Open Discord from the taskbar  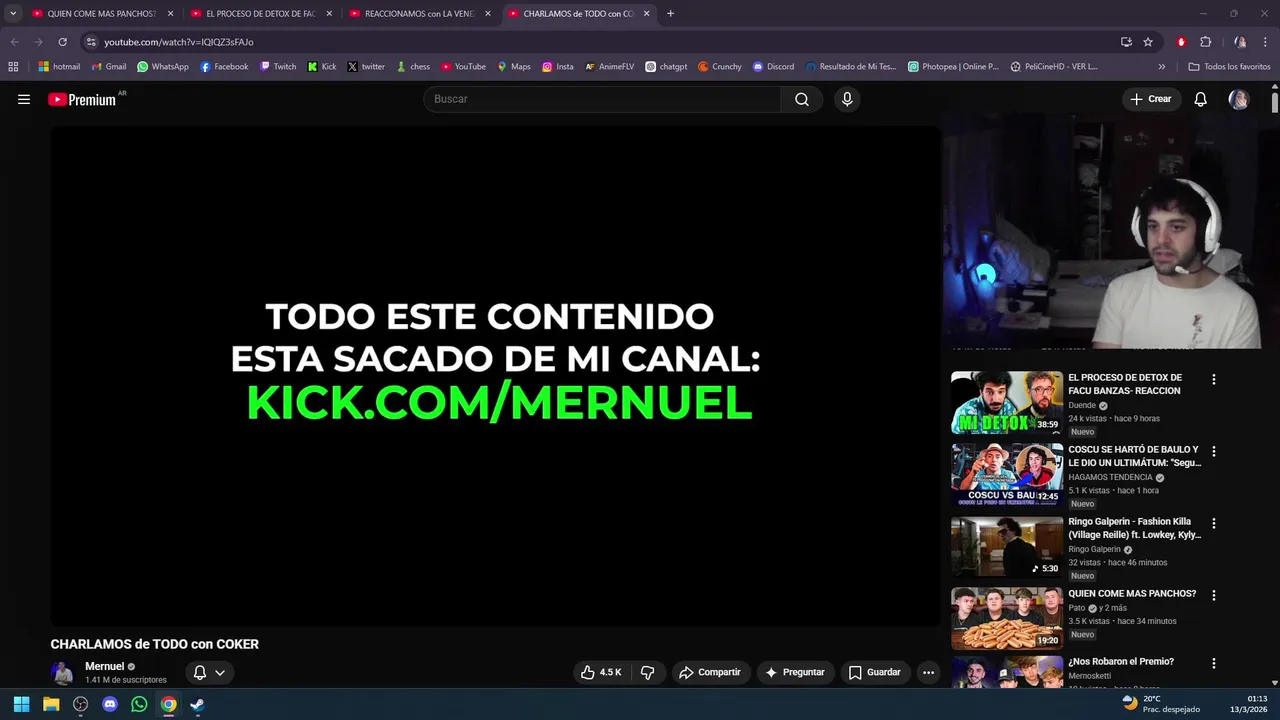110,704
